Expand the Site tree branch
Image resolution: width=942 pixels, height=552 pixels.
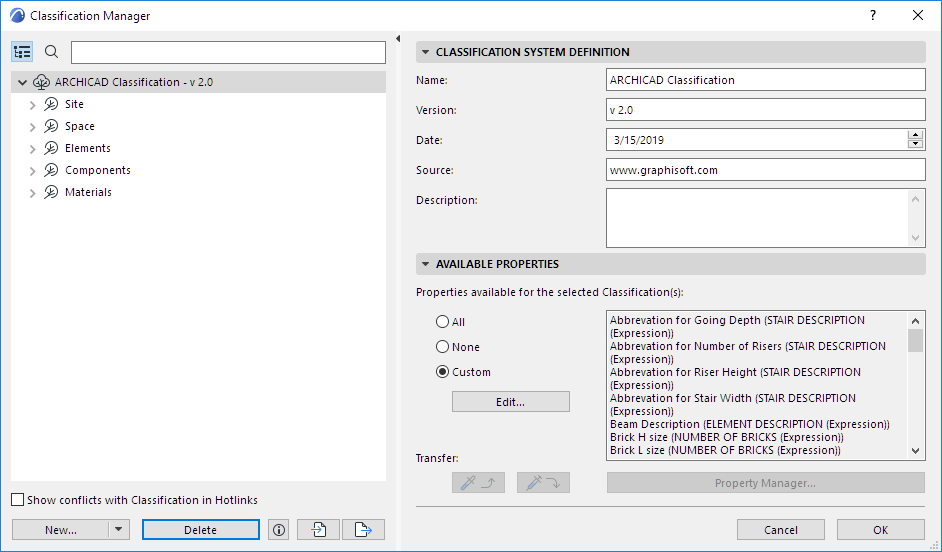33,105
